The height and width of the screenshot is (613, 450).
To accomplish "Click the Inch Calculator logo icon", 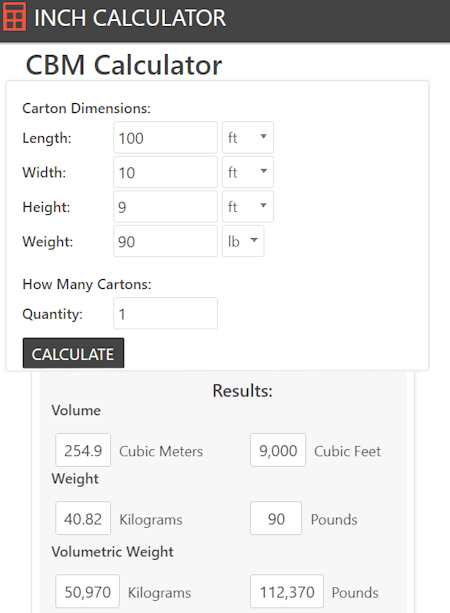I will tap(14, 16).
